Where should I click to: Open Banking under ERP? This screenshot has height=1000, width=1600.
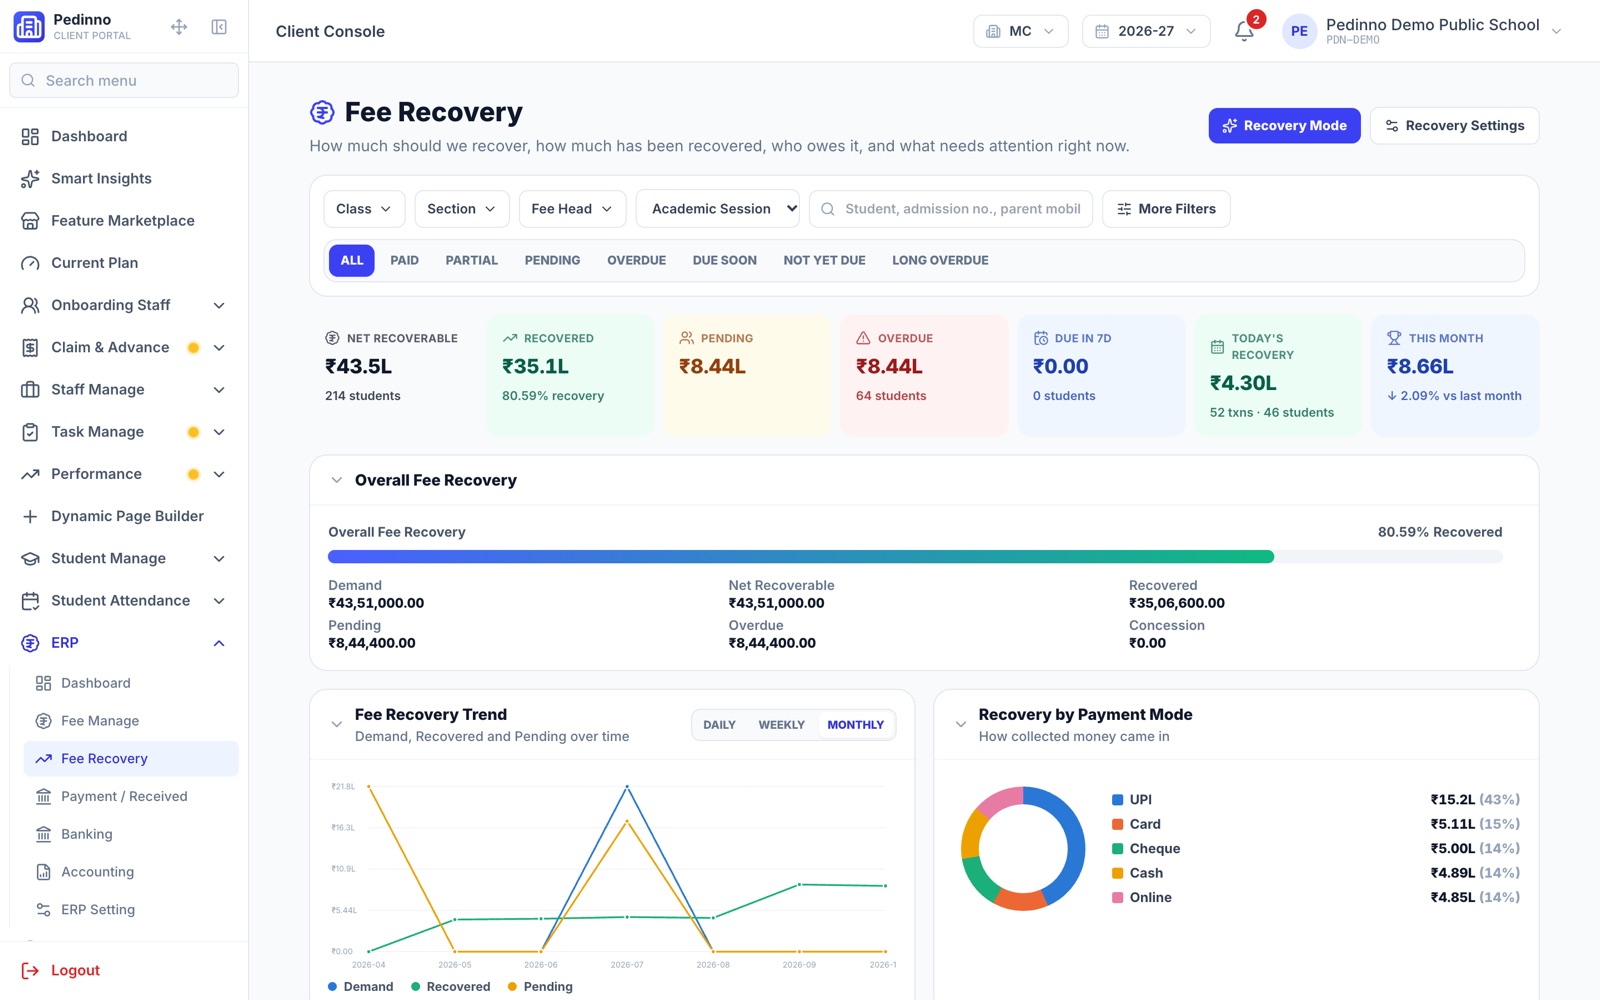[x=131, y=834]
